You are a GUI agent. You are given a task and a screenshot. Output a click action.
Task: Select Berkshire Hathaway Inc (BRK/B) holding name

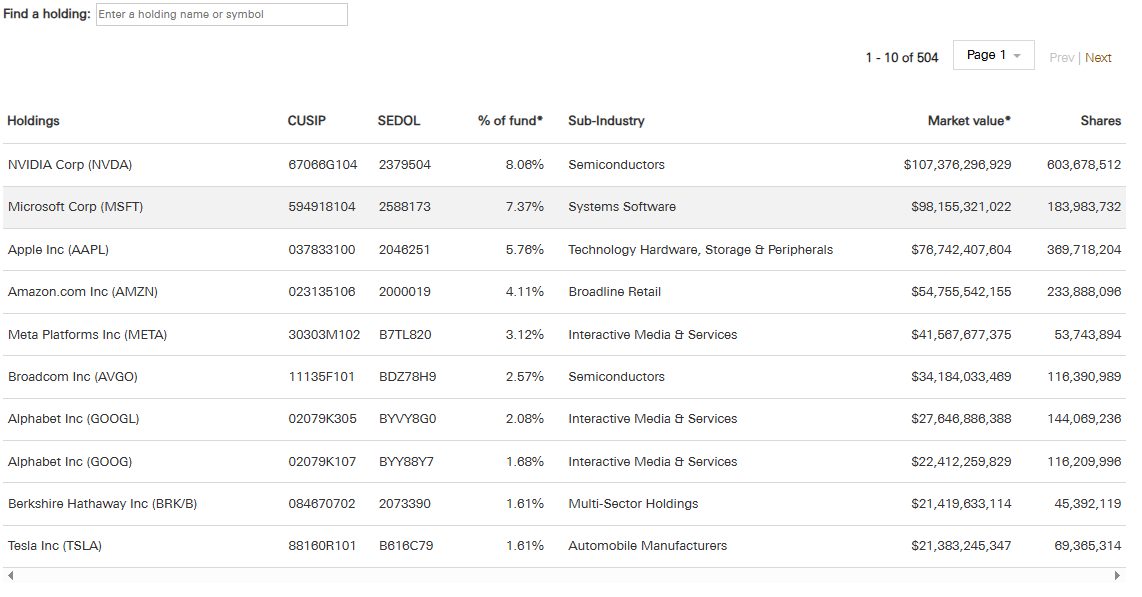tap(103, 504)
